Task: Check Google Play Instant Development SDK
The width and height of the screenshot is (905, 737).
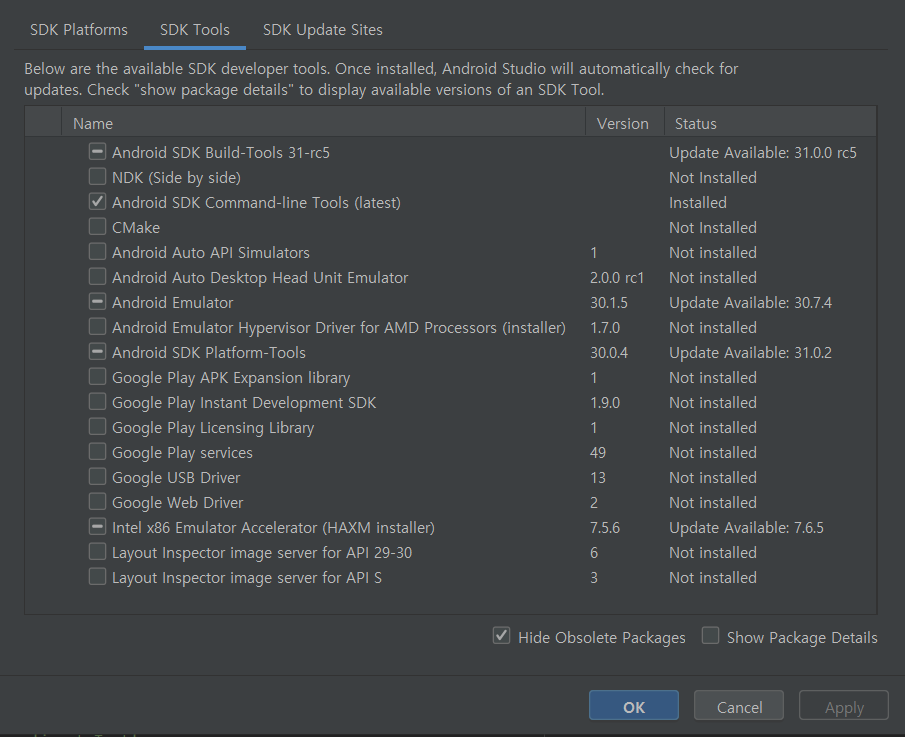Action: [98, 402]
